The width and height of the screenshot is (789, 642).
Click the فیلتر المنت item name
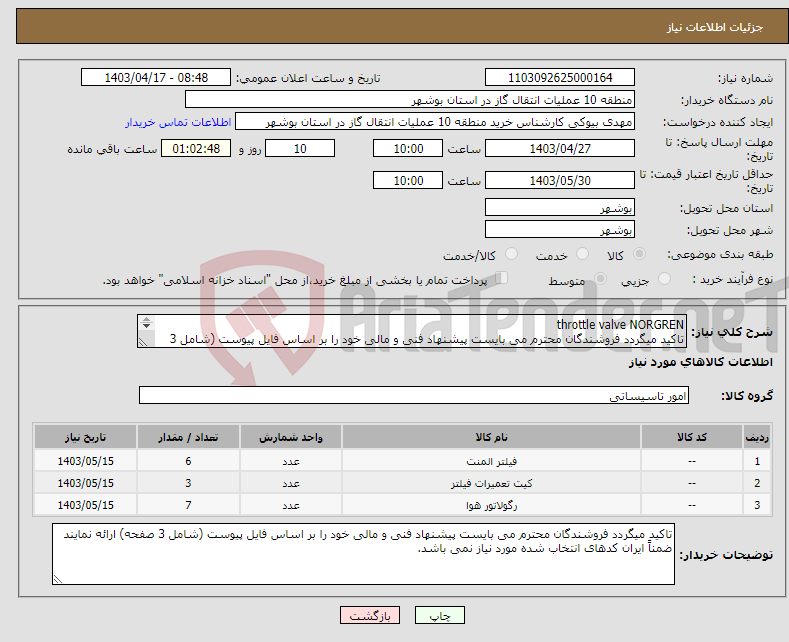[x=491, y=461]
